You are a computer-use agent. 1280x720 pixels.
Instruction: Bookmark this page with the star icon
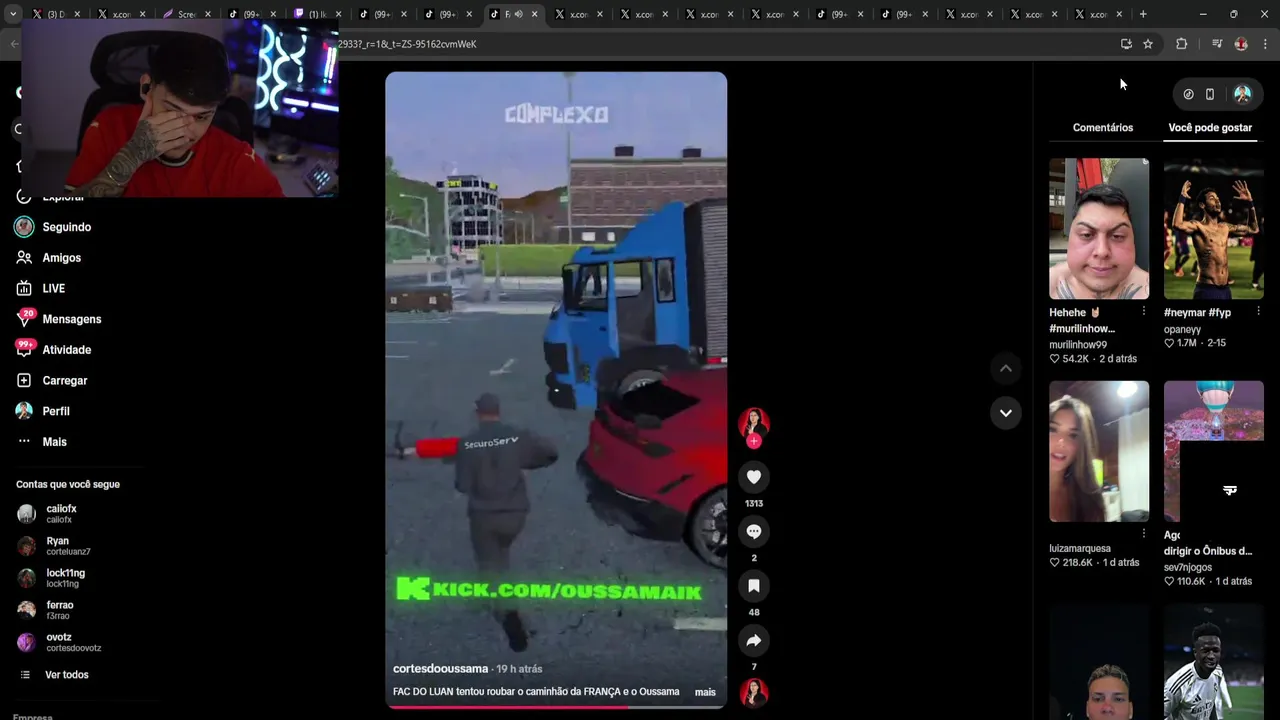(x=1148, y=44)
